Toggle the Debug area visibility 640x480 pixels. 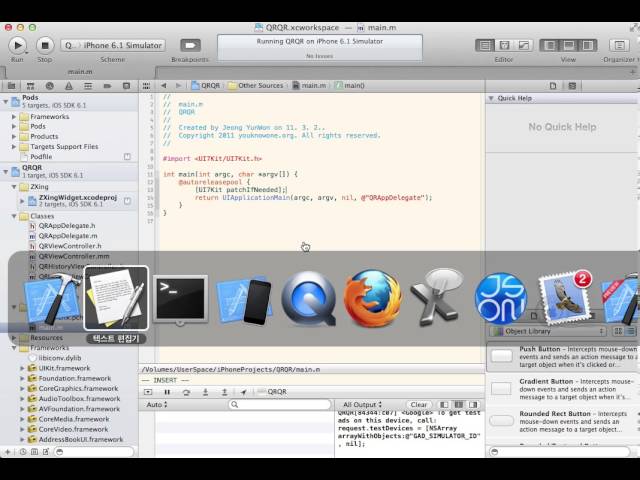[569, 45]
